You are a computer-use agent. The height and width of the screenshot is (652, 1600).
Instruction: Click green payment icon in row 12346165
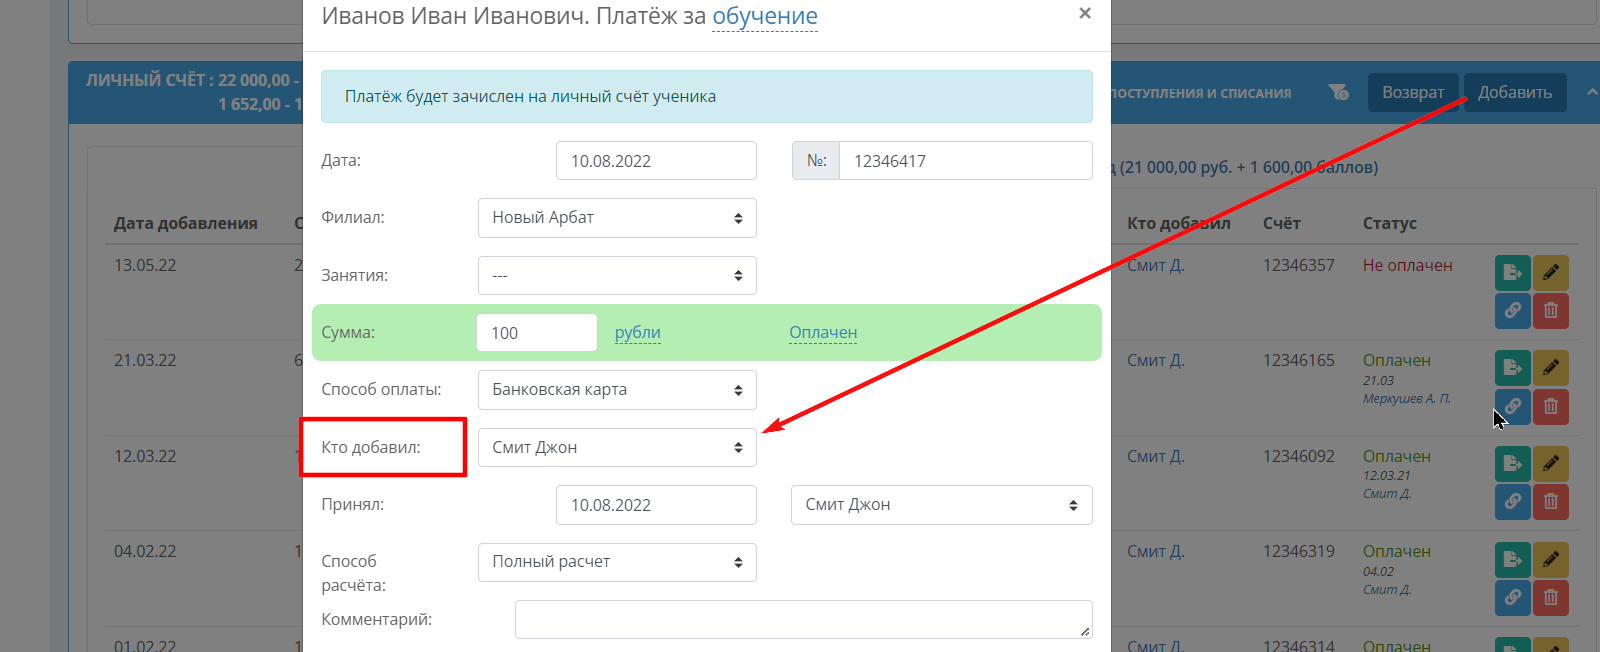tap(1513, 368)
